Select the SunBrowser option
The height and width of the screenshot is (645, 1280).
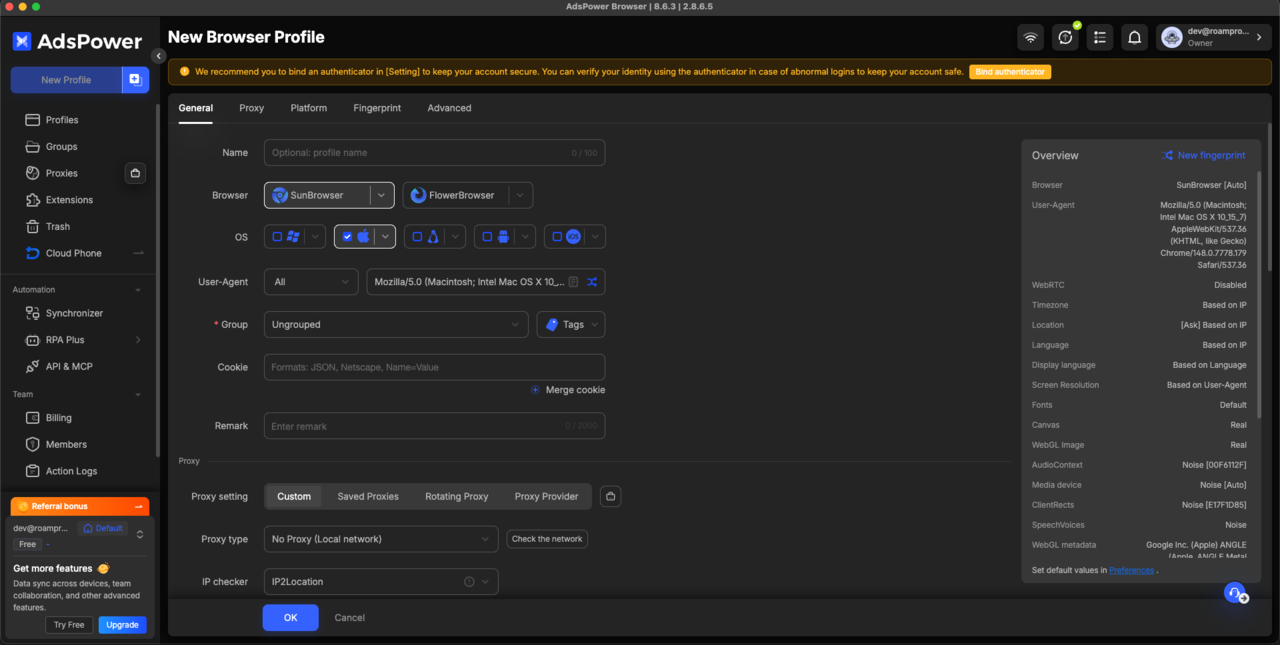317,195
